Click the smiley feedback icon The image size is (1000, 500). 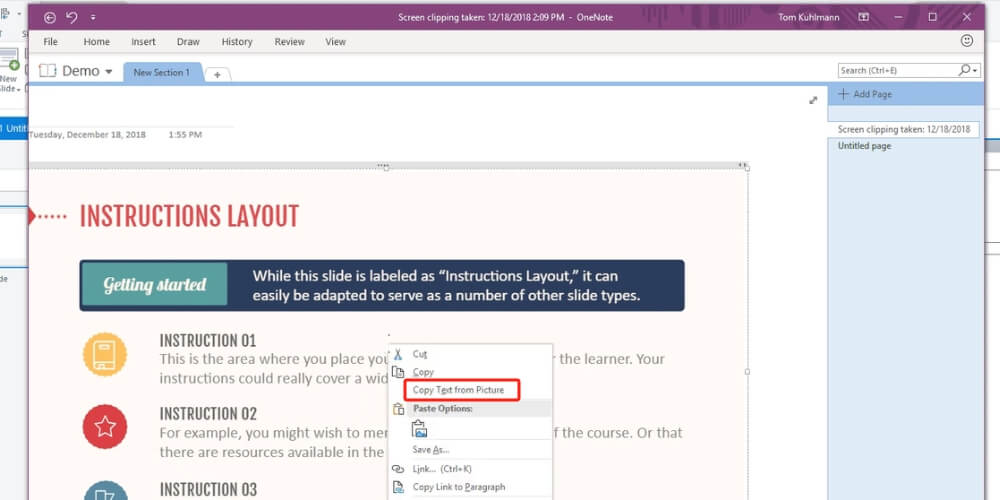tap(967, 41)
